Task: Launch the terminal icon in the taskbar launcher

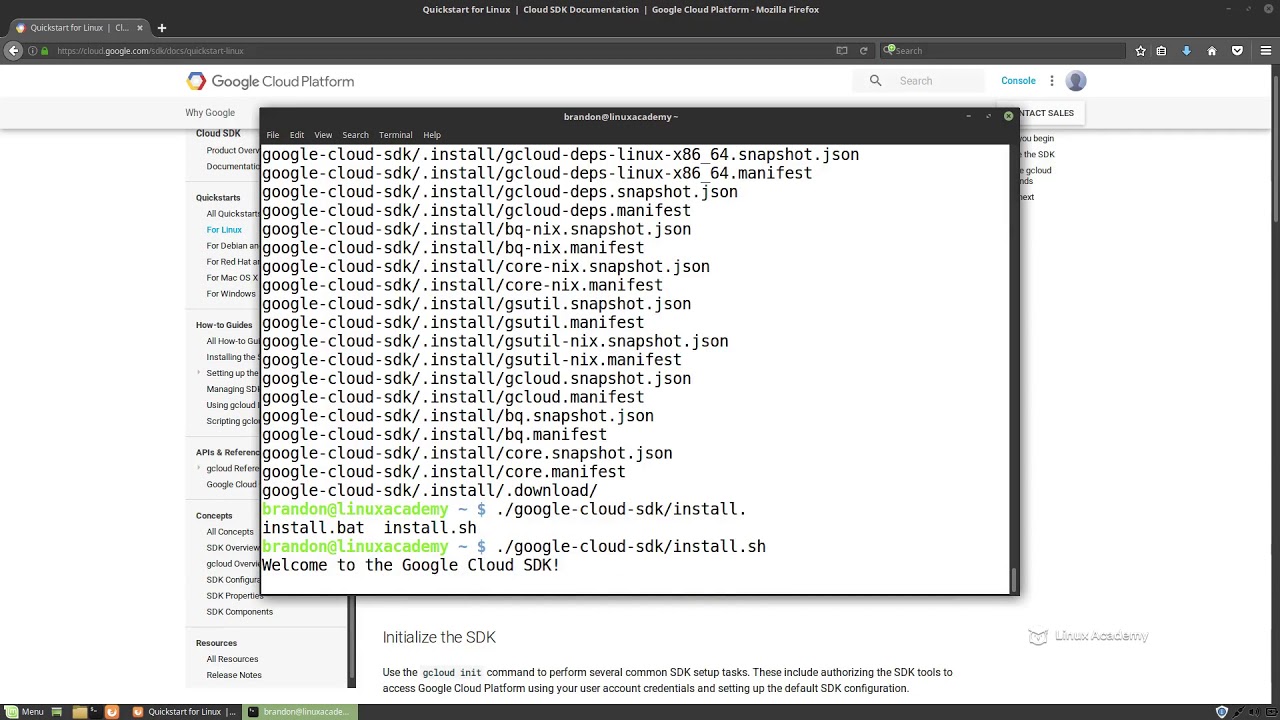Action: [95, 712]
